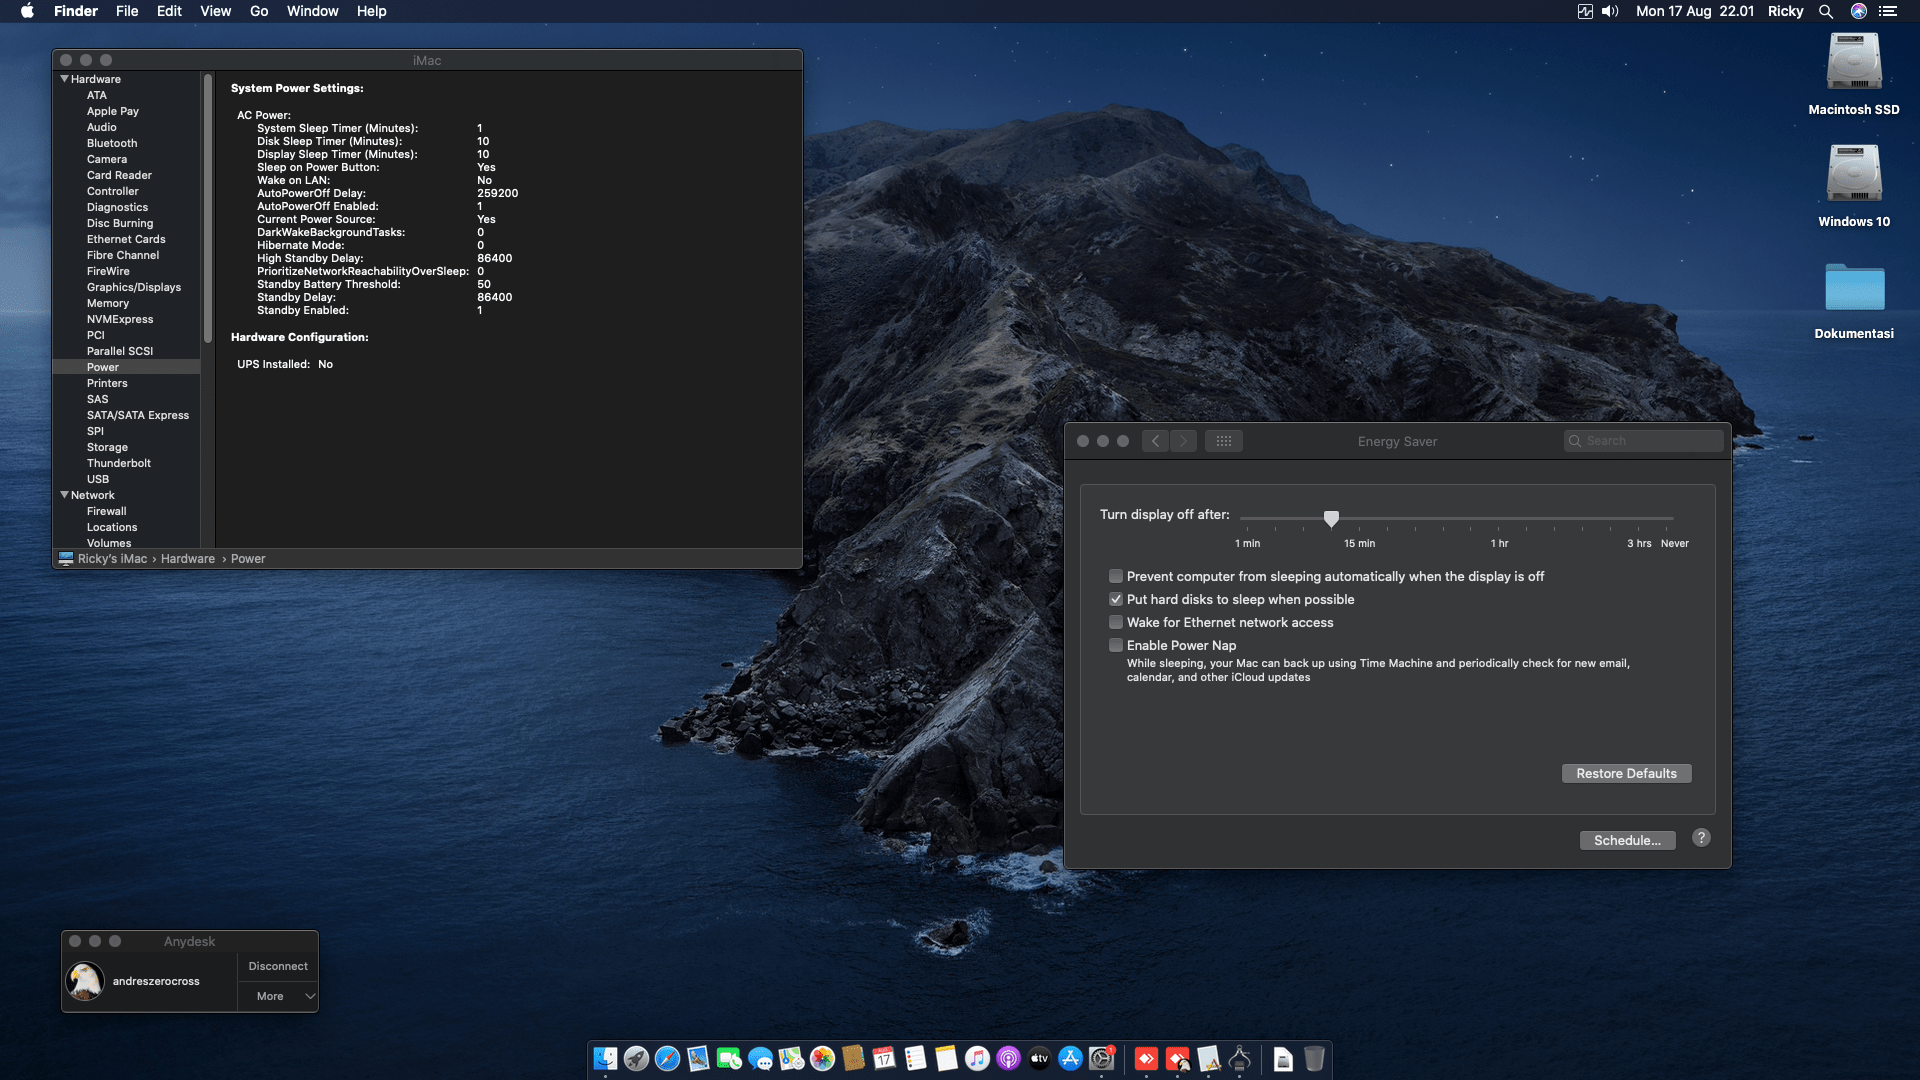
Task: Collapse the Hardware section triangle
Action: 65,79
